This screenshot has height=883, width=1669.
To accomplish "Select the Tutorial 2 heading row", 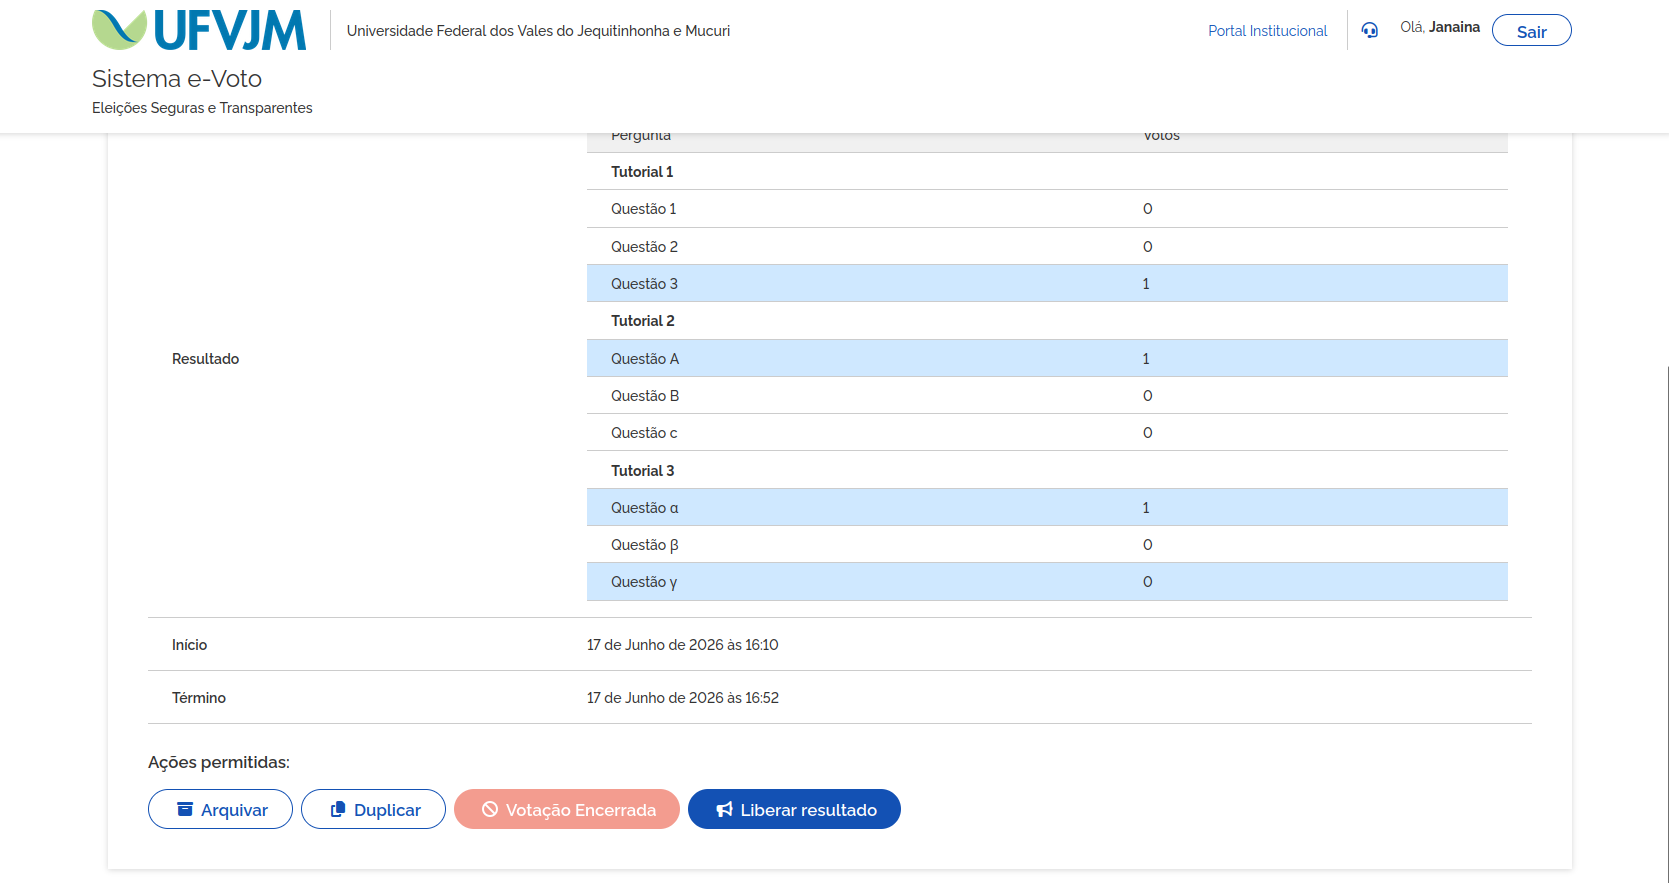I will (x=1047, y=321).
